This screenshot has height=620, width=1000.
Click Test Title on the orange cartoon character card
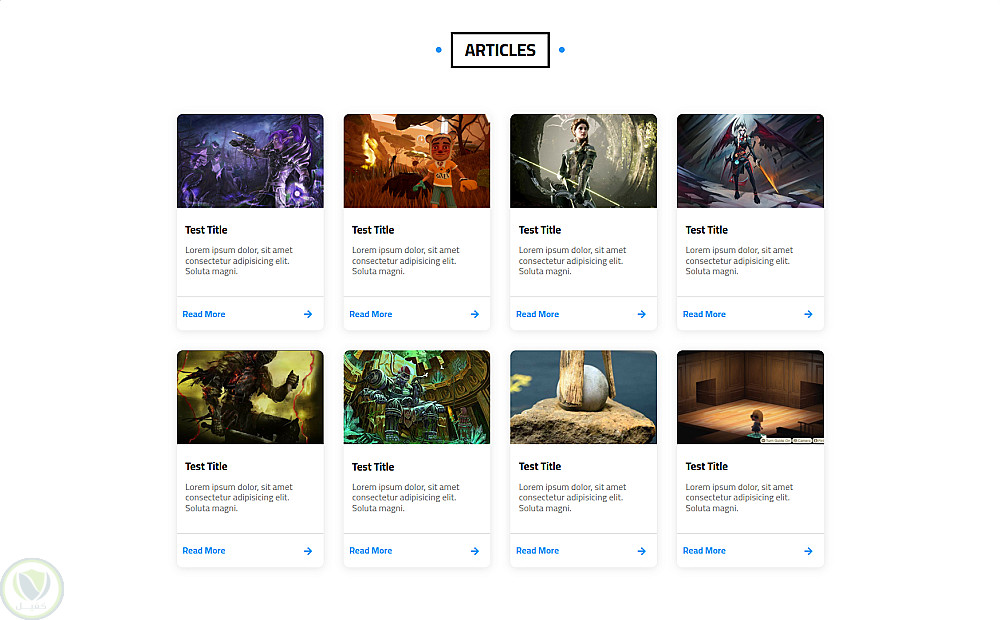[x=373, y=230]
